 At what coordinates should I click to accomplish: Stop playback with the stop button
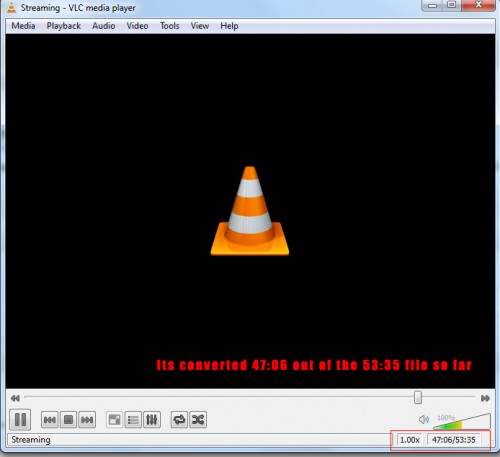coord(68,420)
